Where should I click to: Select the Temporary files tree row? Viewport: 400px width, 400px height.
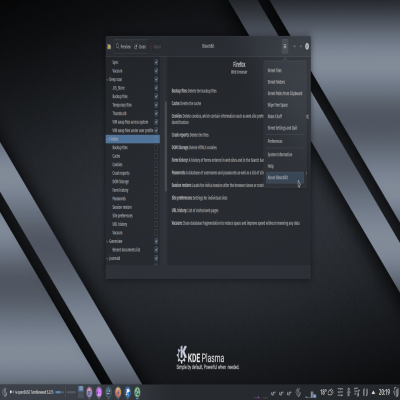(x=133, y=105)
